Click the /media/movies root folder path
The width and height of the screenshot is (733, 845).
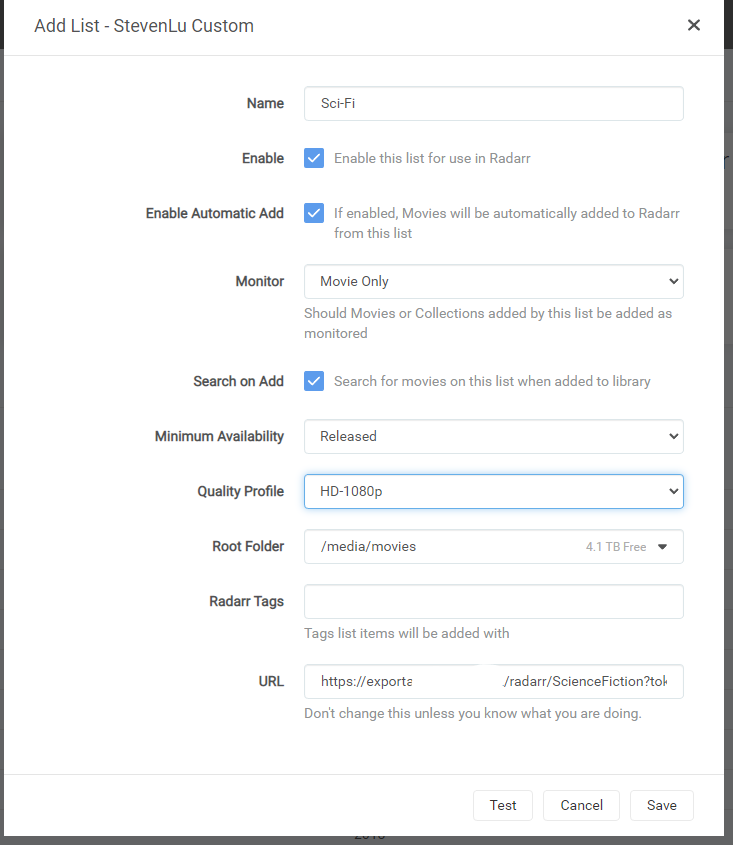tap(368, 546)
